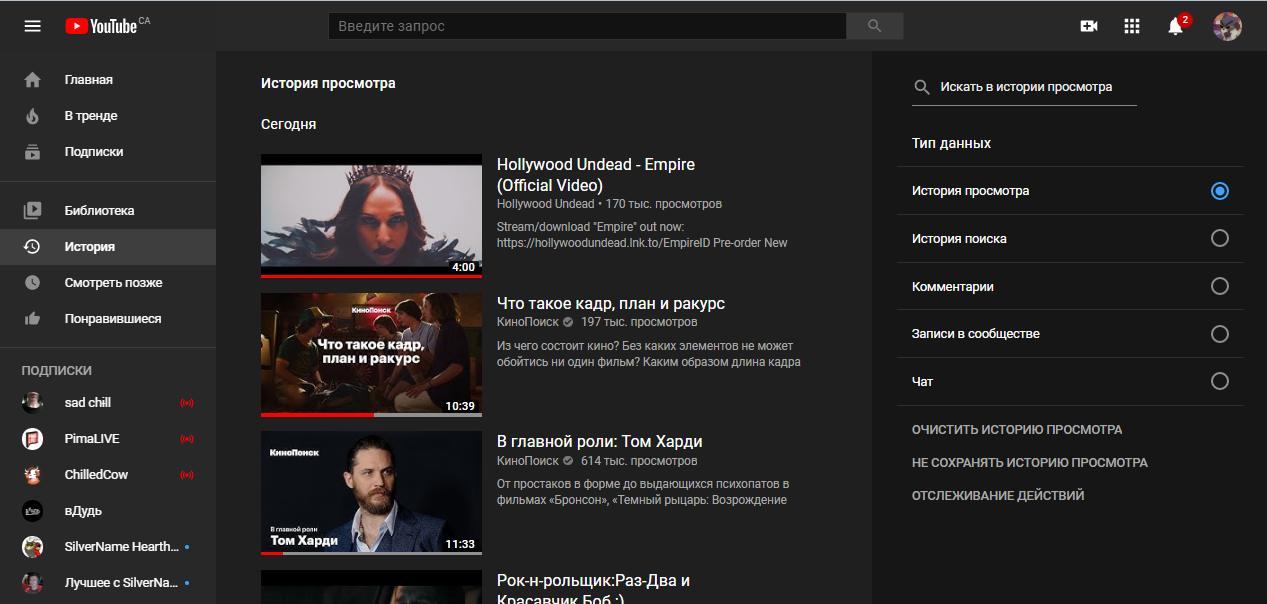Select Записи в сообществе radio button
Viewport: 1267px width, 604px height.
[x=1219, y=334]
